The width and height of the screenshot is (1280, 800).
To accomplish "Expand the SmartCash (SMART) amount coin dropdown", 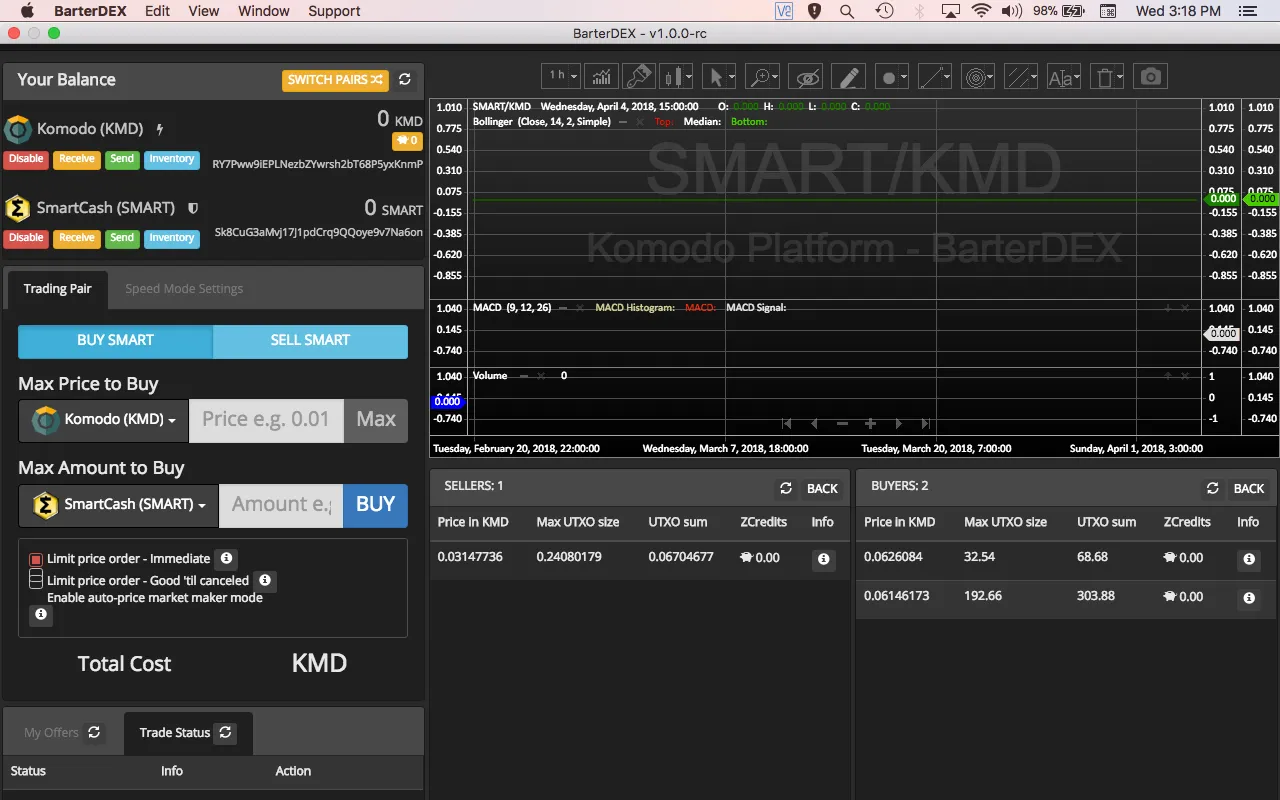I will [118, 505].
